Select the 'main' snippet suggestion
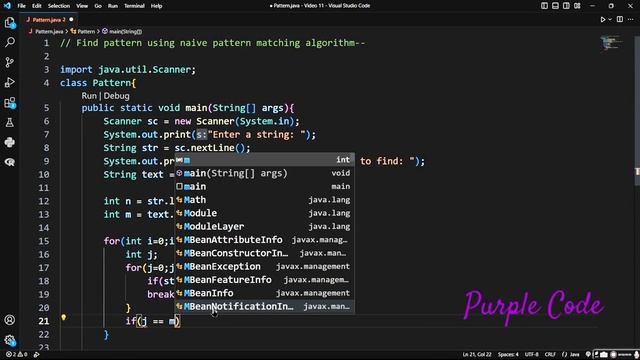 click(264, 187)
